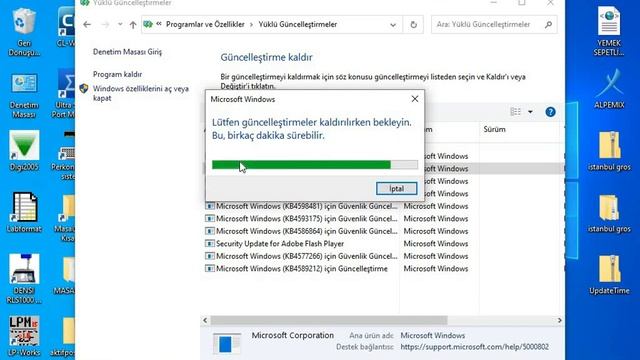The height and width of the screenshot is (360, 640).
Task: Select Programlar ve Özellikler breadcrumb
Action: coord(205,24)
